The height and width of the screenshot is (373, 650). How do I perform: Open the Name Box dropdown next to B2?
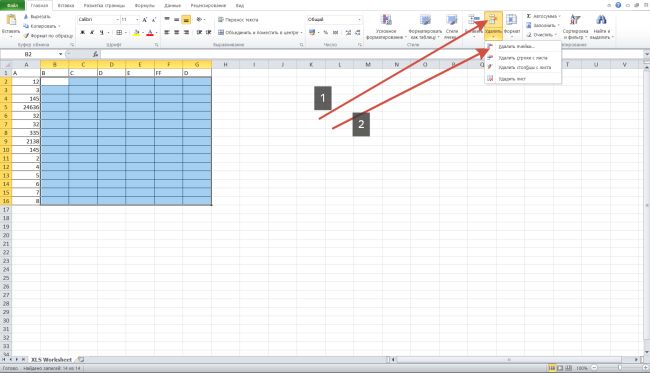click(x=61, y=54)
